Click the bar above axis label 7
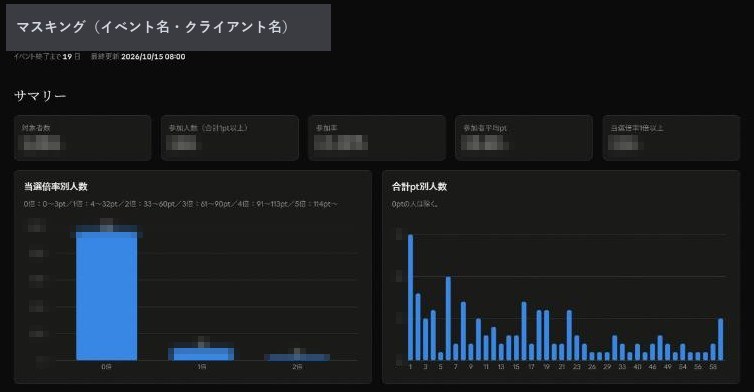The image size is (754, 392). (456, 352)
